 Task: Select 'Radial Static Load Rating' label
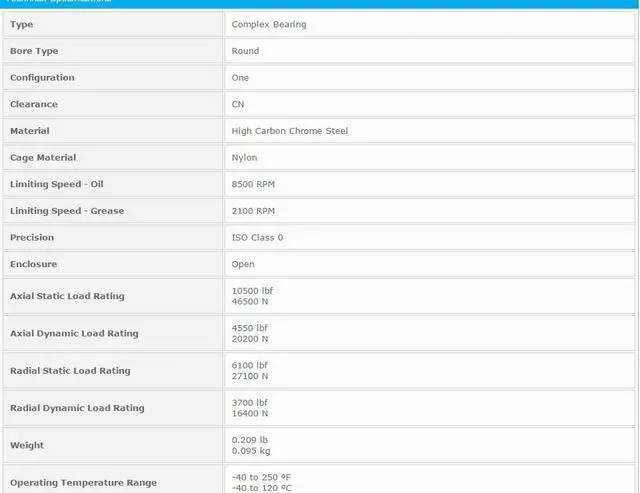pyautogui.click(x=70, y=371)
